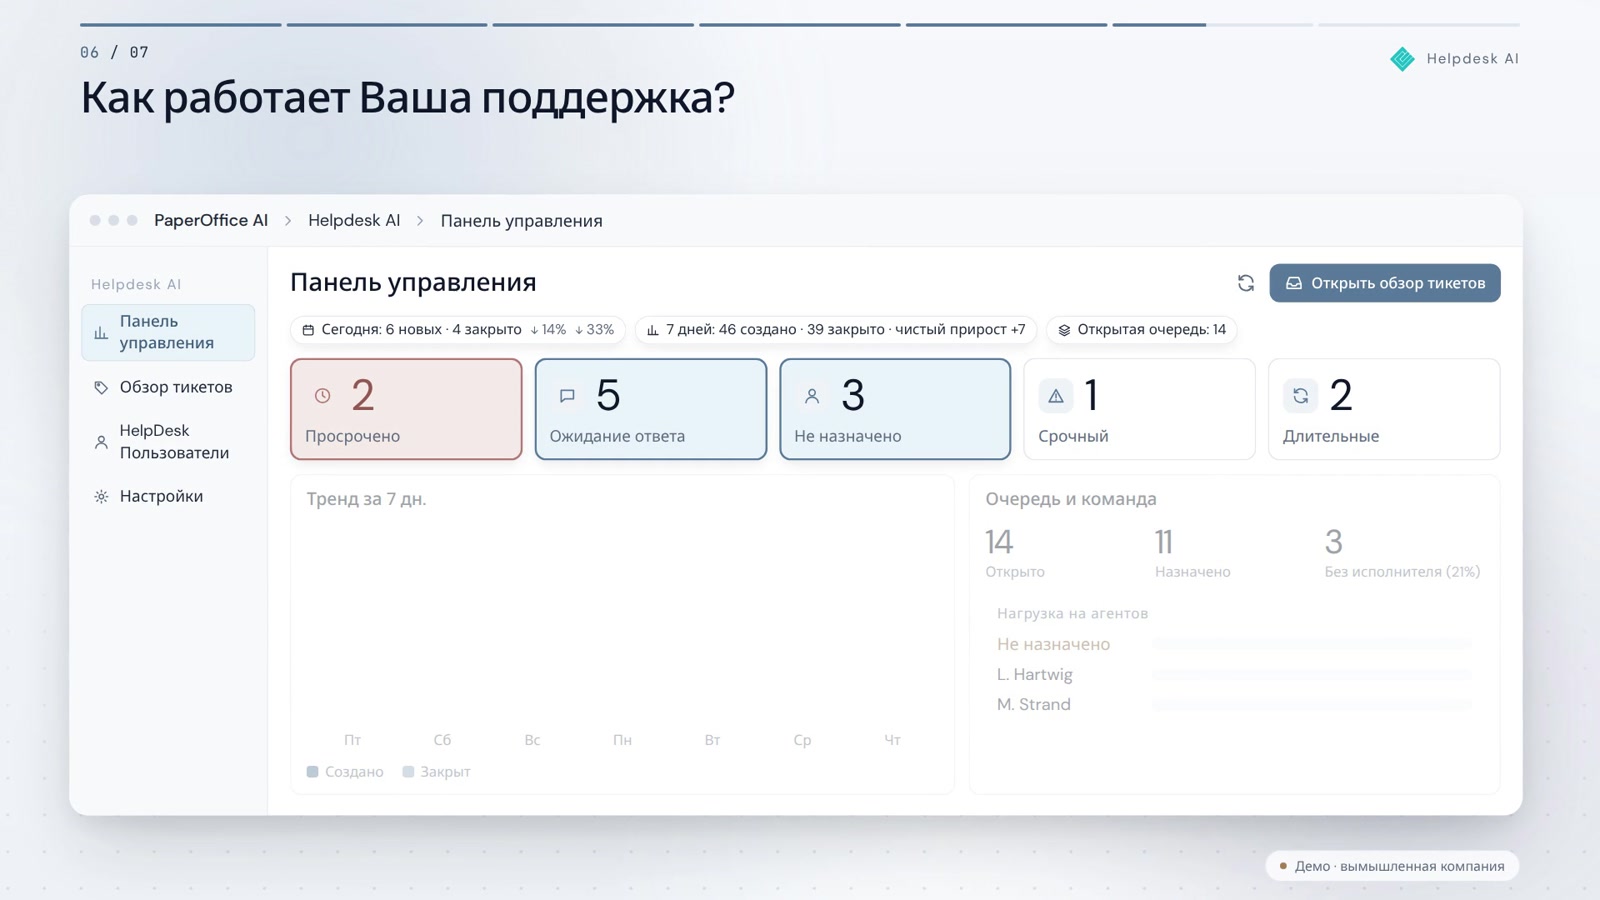
Task: Click the 'Сегодня: 6 новых · 4 закрыто' chip
Action: coord(458,330)
